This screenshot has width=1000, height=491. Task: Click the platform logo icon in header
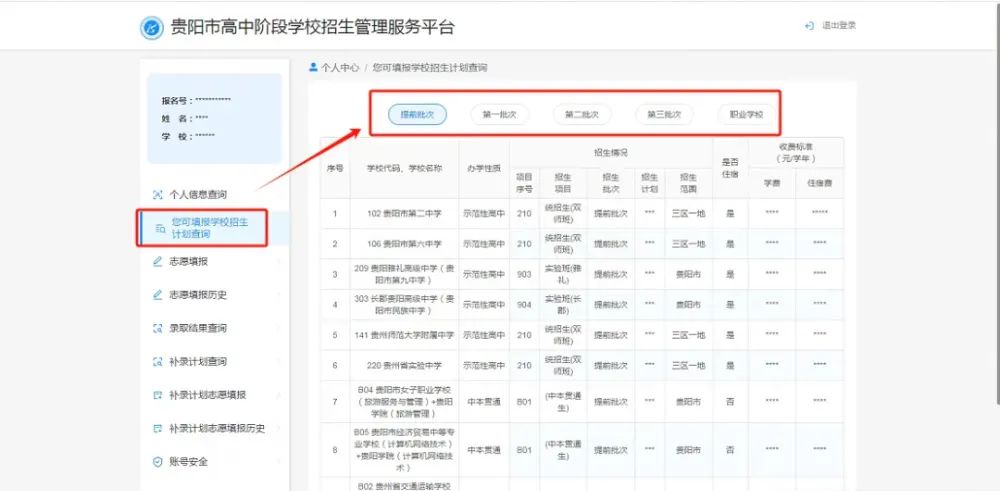coord(151,28)
